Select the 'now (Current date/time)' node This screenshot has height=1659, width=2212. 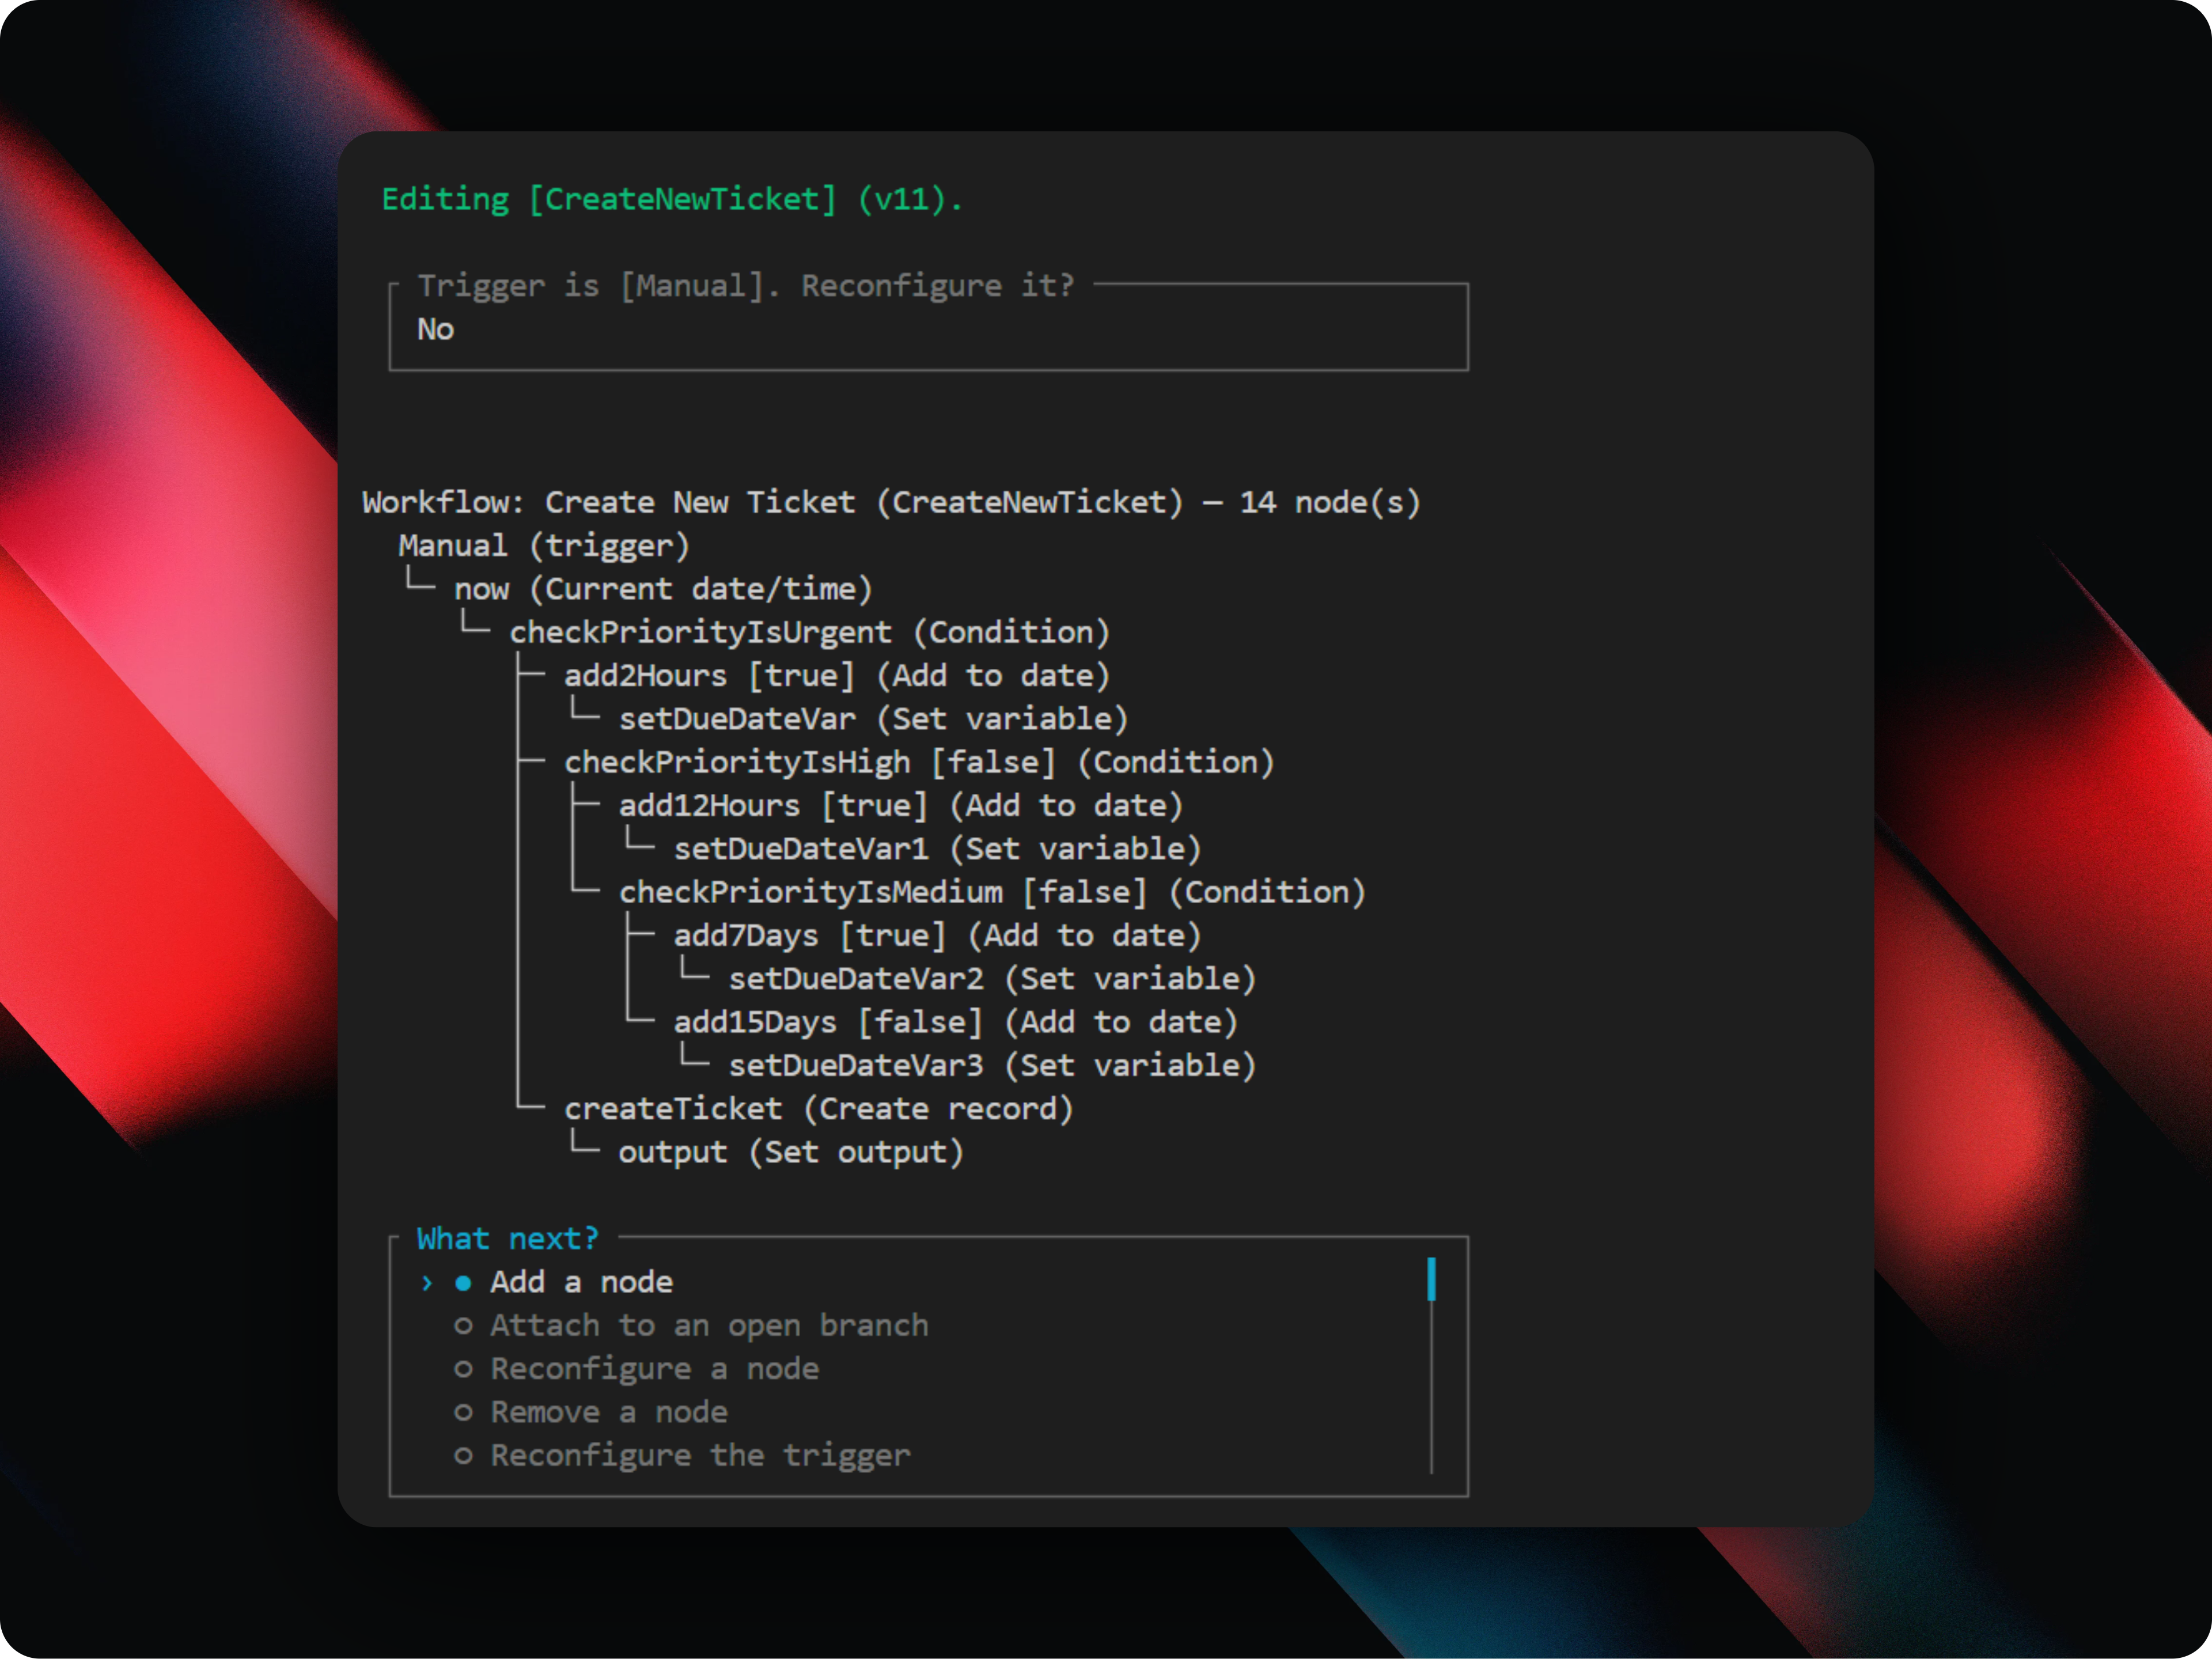pyautogui.click(x=663, y=589)
